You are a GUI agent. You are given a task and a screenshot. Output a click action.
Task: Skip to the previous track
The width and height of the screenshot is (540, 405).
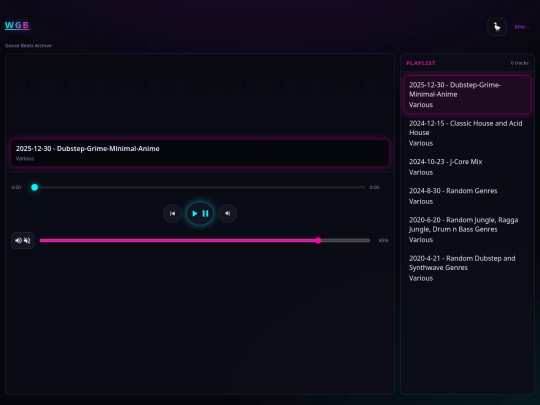coord(172,214)
